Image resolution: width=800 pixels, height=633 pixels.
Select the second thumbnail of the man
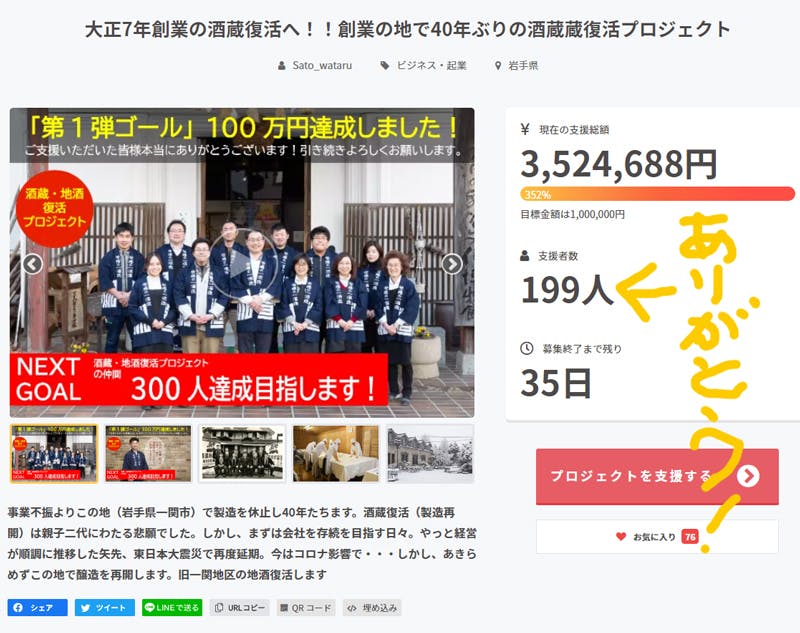click(148, 453)
